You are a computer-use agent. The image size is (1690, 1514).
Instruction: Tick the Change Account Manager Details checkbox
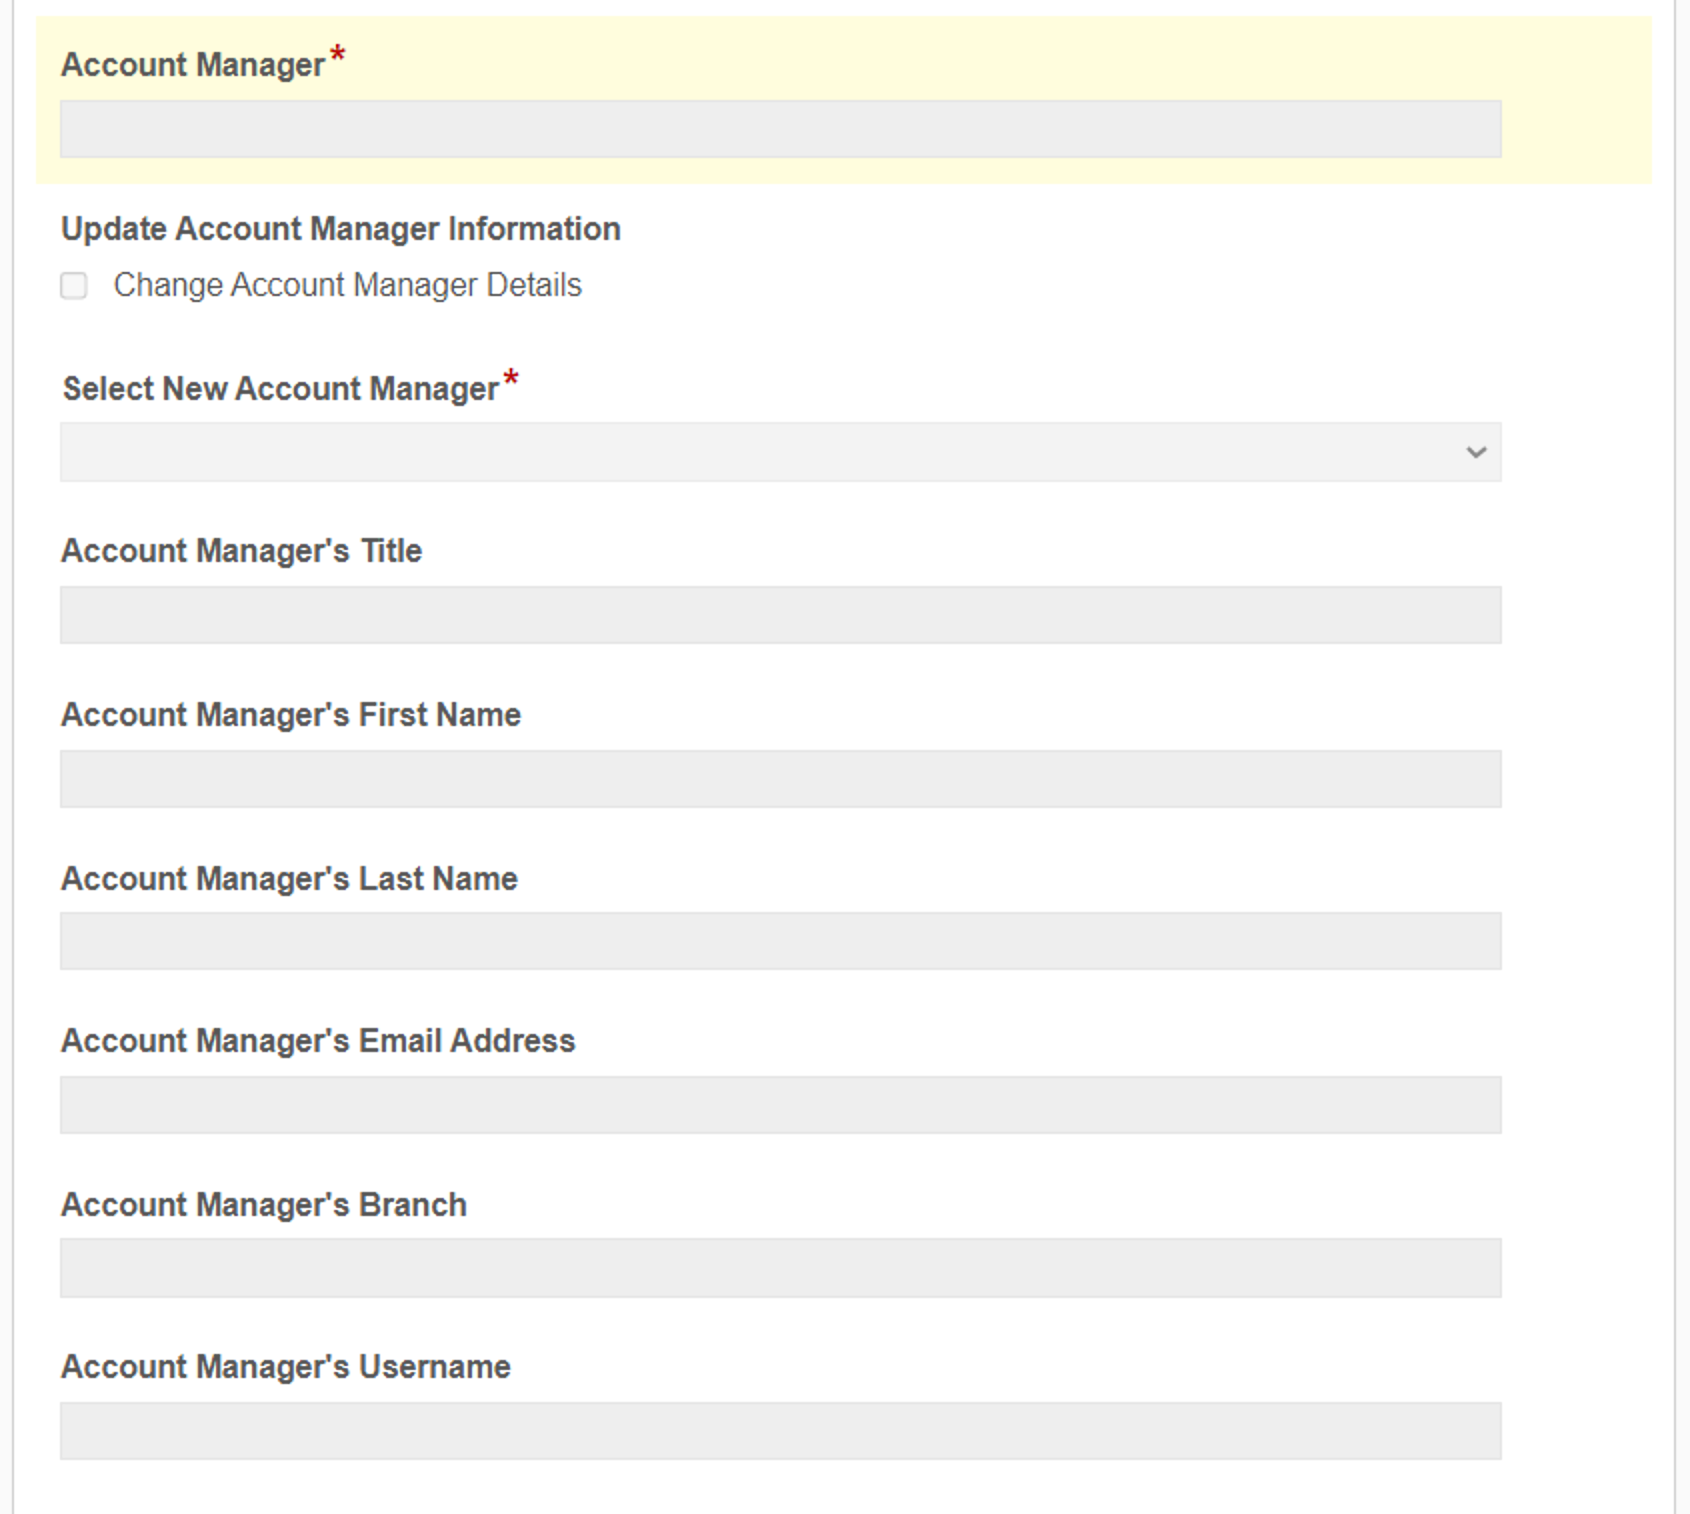click(74, 286)
